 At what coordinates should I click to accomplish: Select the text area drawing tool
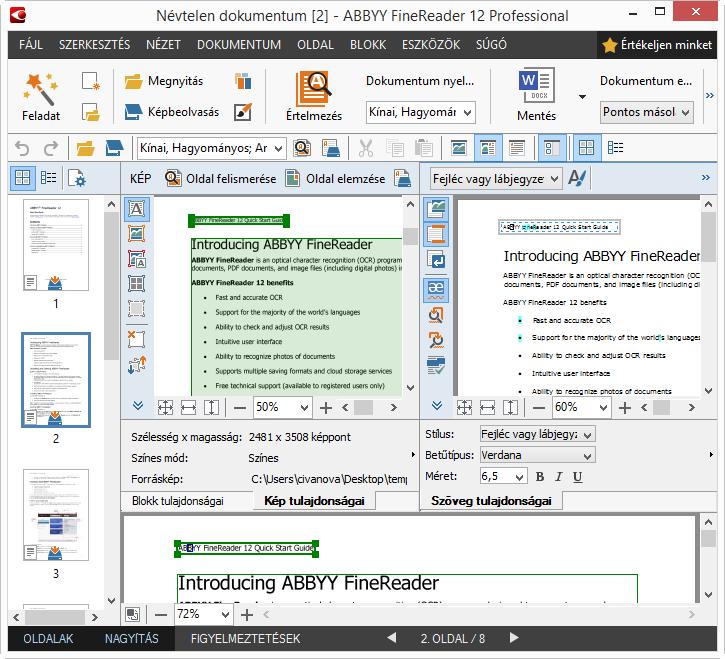coord(136,209)
